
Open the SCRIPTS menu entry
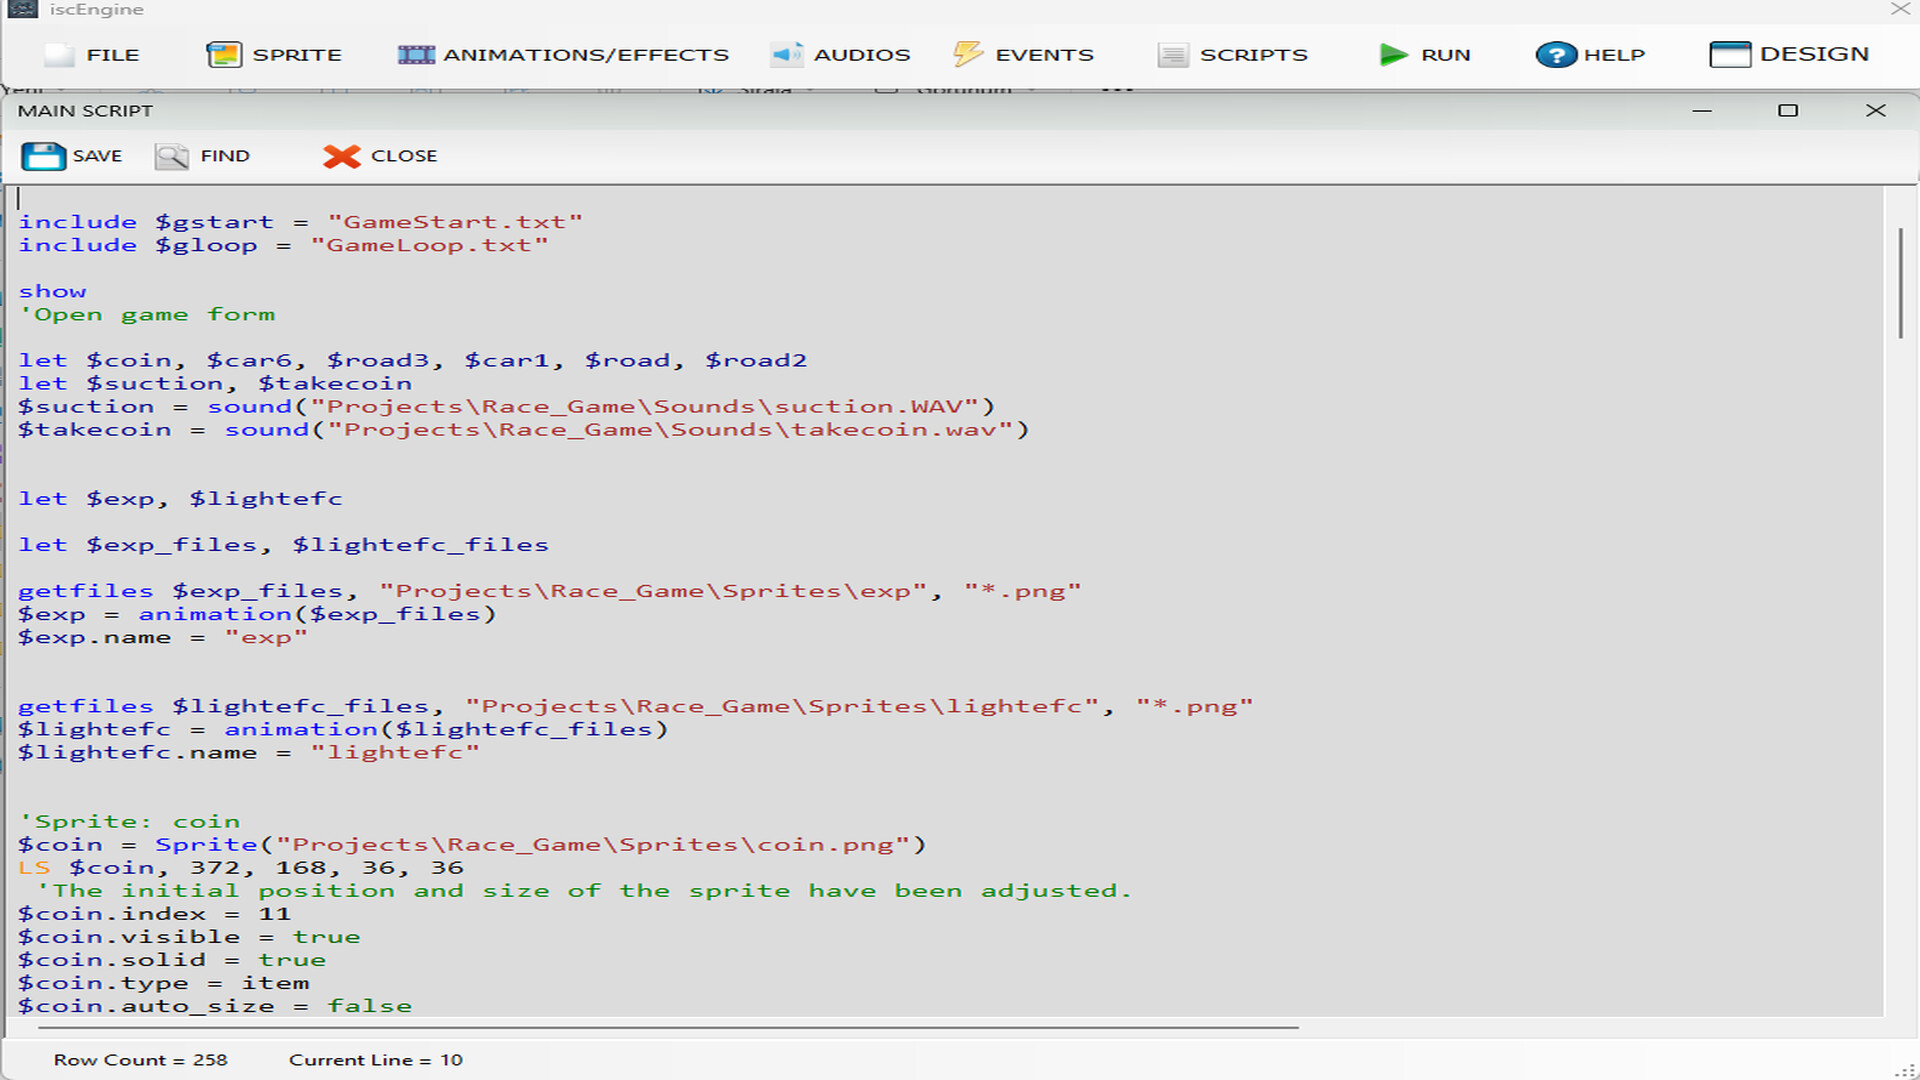click(1254, 54)
